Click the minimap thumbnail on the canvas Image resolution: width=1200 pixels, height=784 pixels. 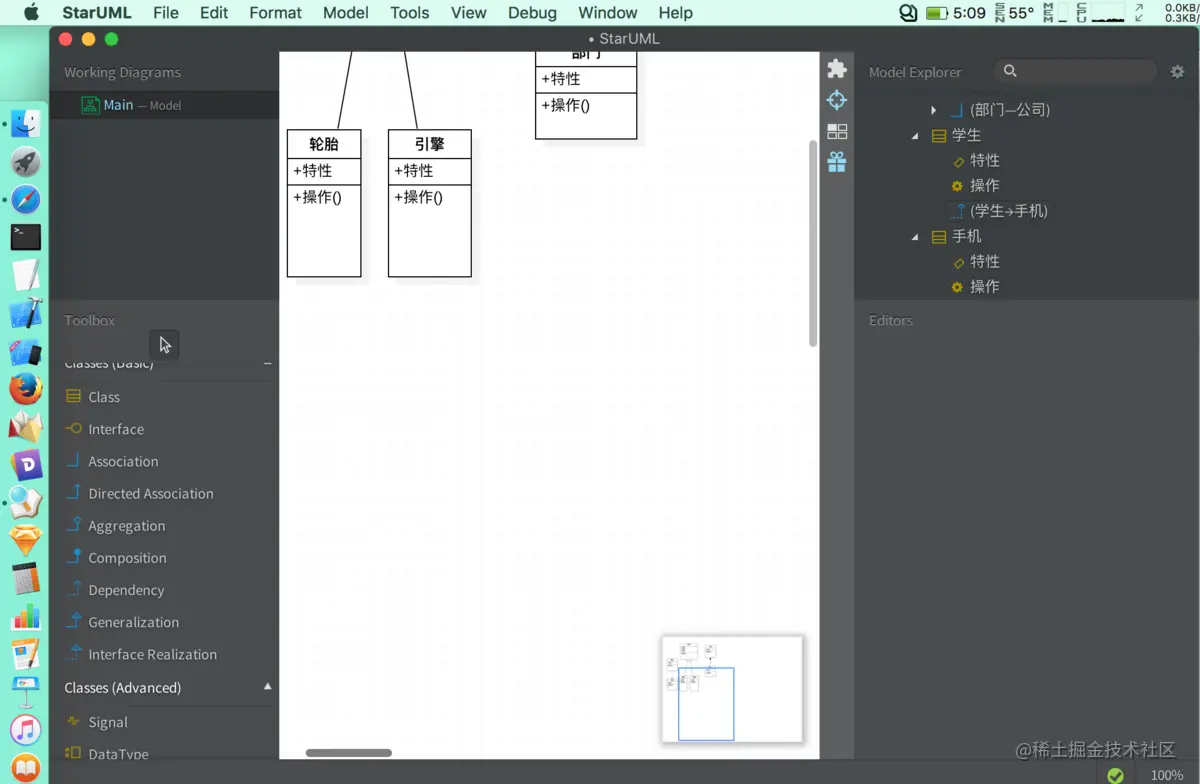tap(732, 689)
